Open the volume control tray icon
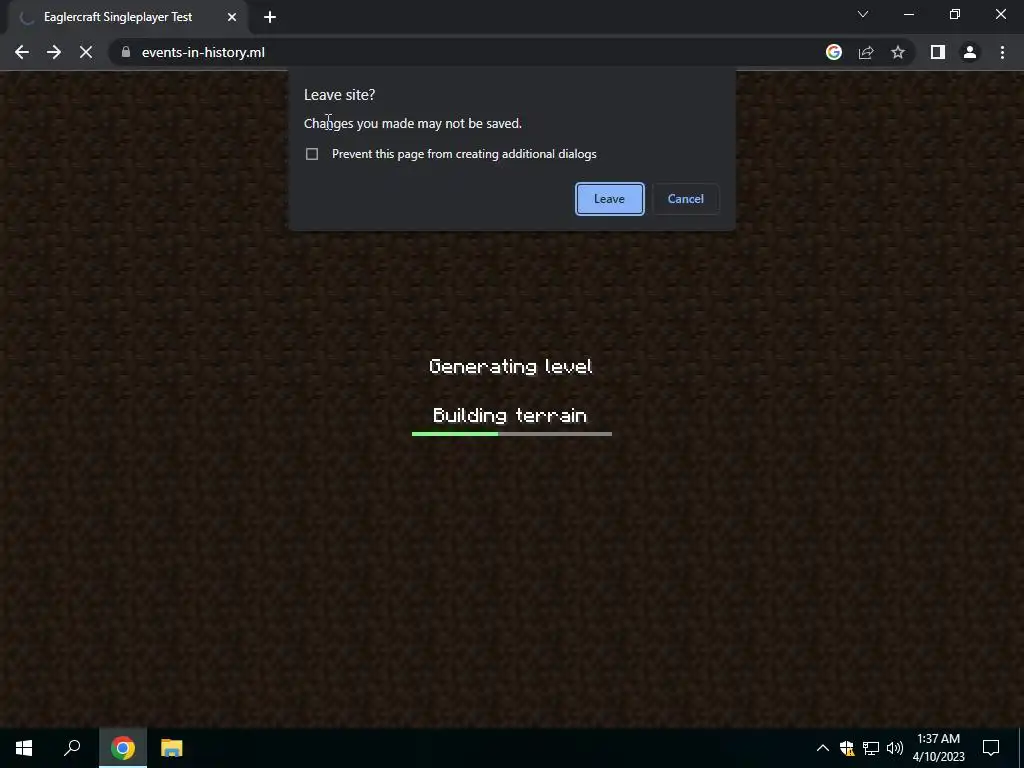The image size is (1024, 768). click(x=895, y=748)
